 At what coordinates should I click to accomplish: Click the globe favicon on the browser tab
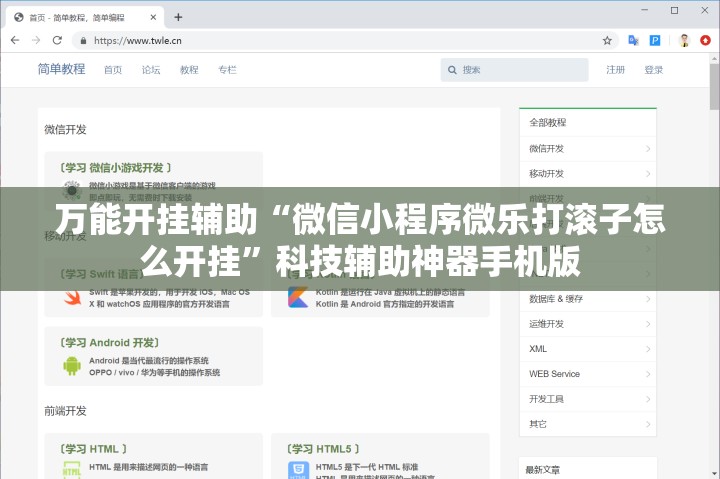19,17
